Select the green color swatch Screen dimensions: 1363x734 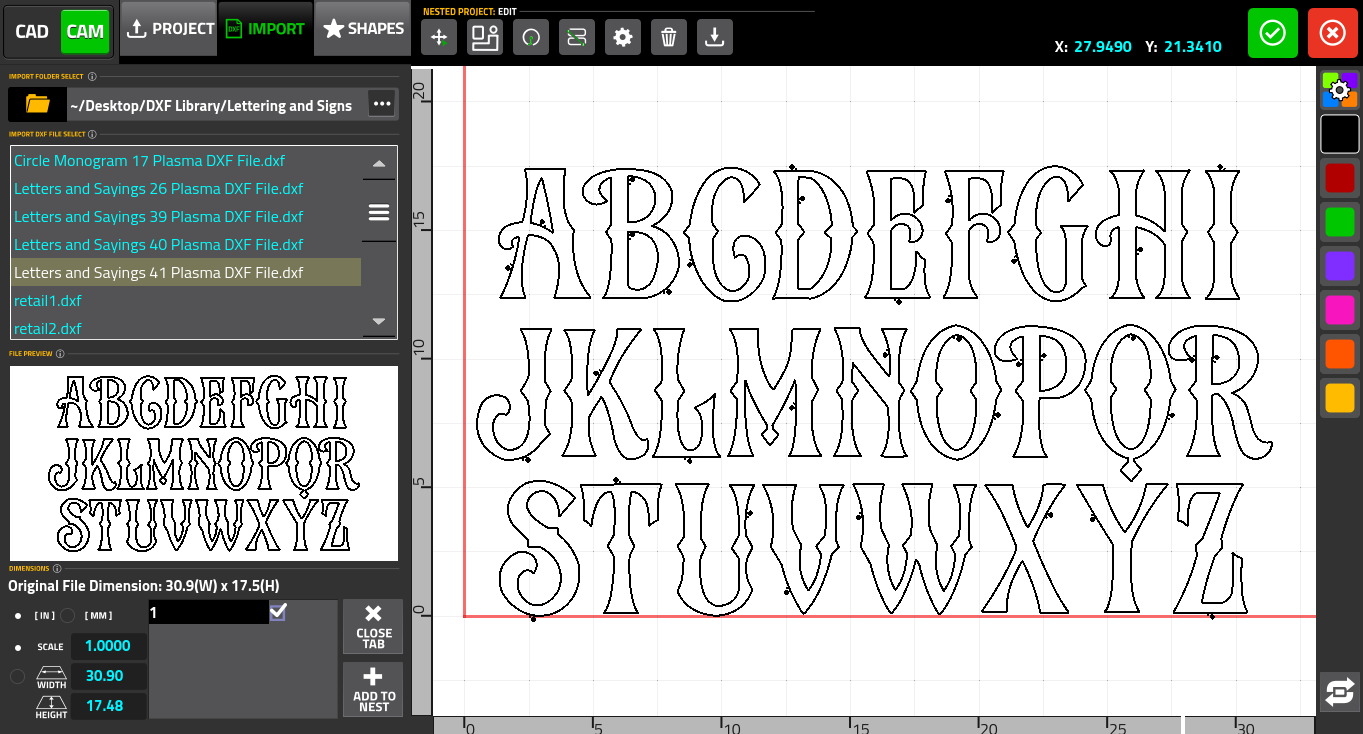pyautogui.click(x=1340, y=222)
